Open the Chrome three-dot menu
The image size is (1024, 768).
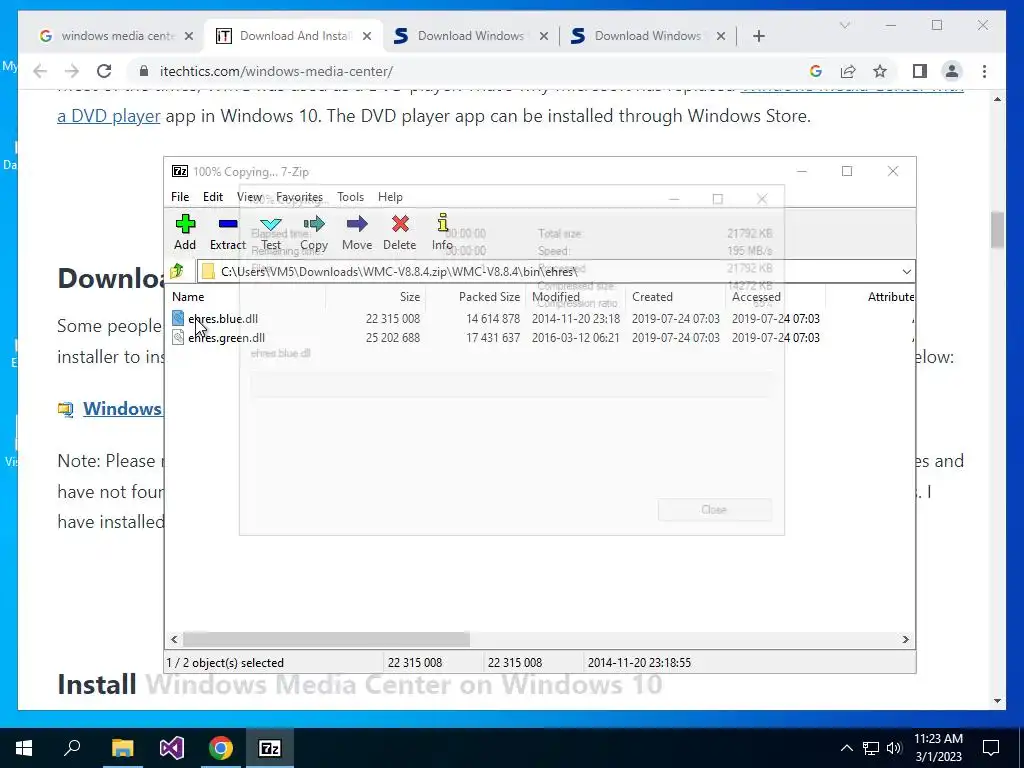[x=984, y=71]
